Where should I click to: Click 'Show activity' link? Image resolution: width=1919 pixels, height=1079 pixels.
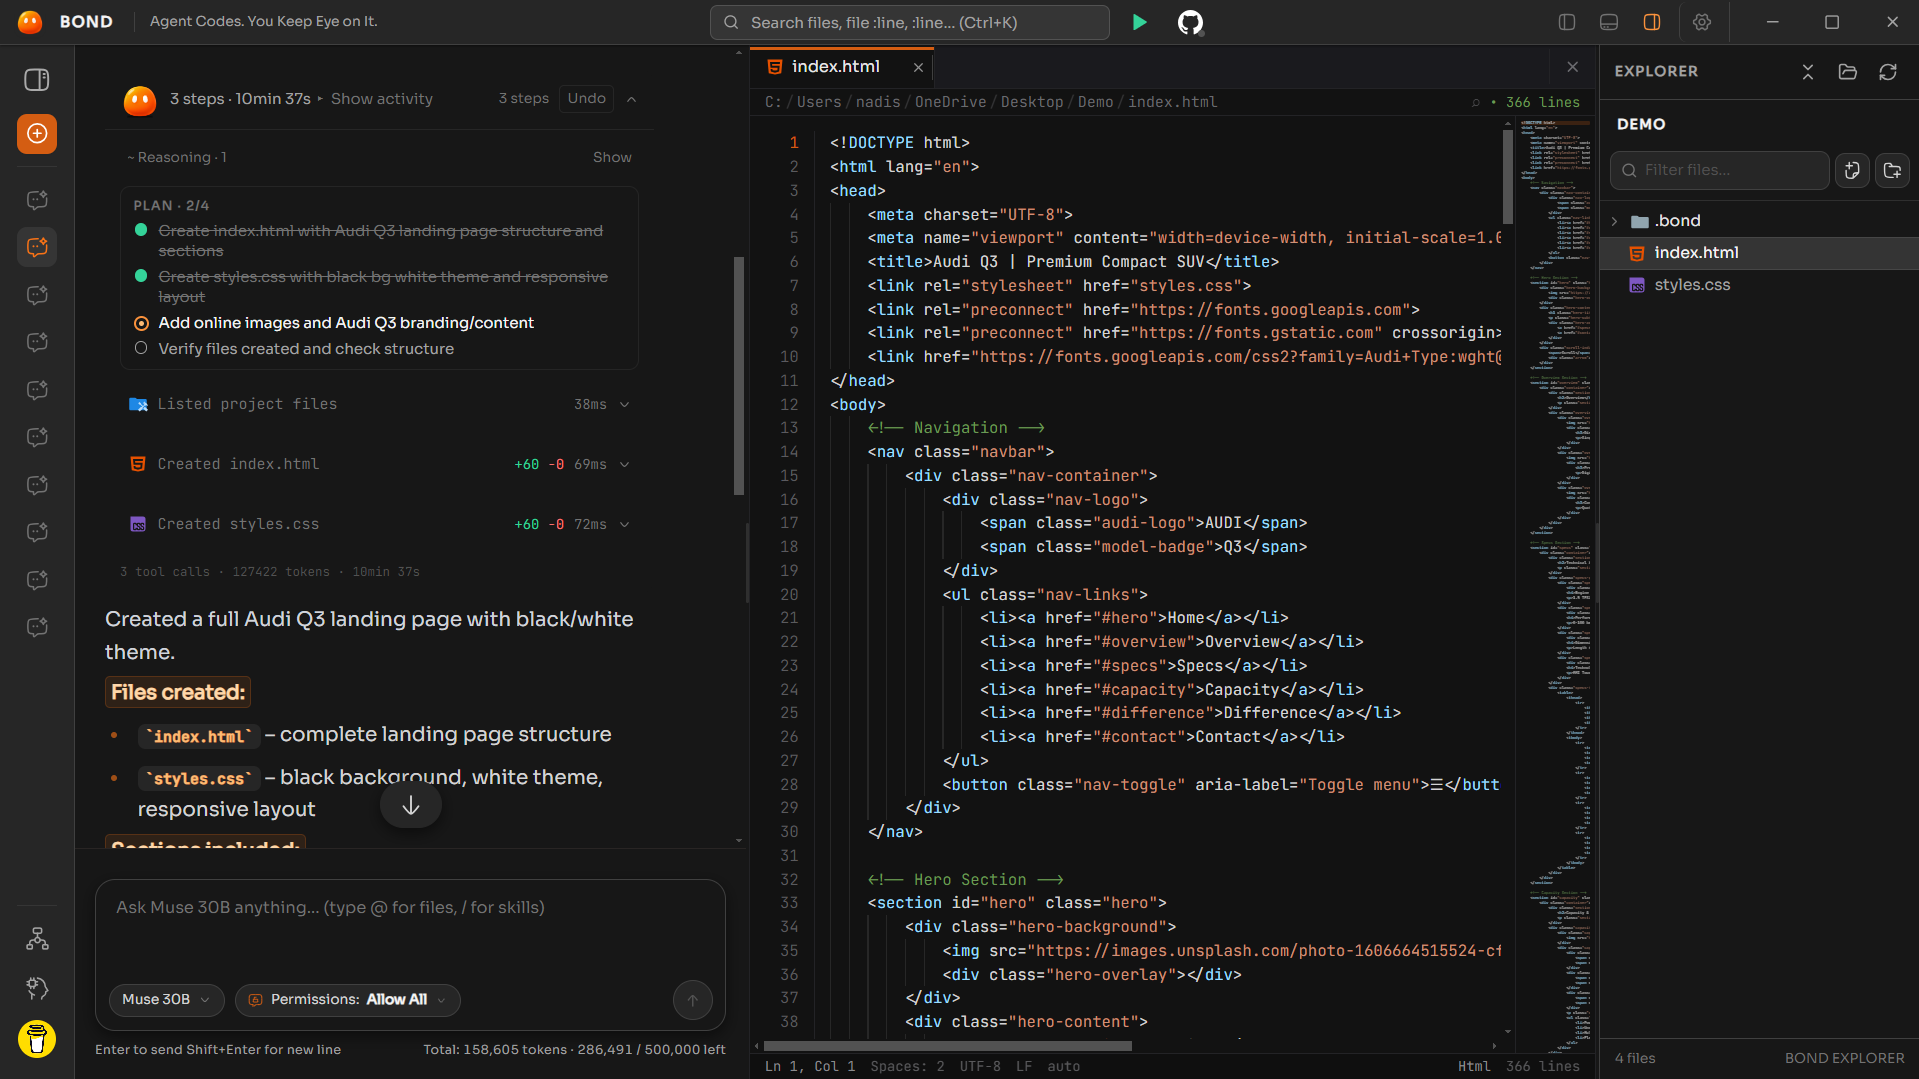[x=382, y=99]
